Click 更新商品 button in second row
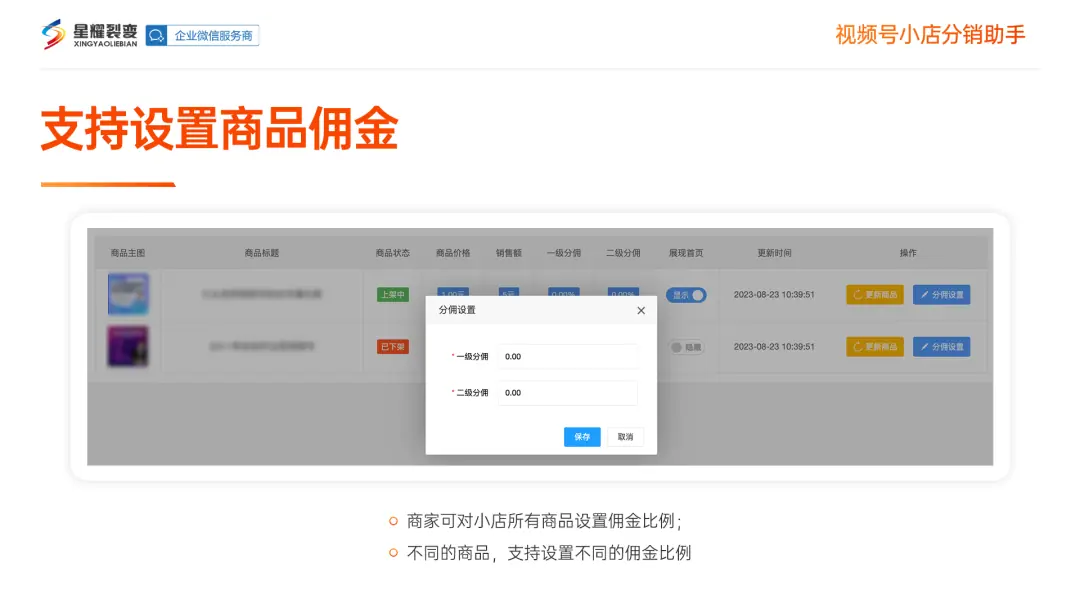 [875, 347]
